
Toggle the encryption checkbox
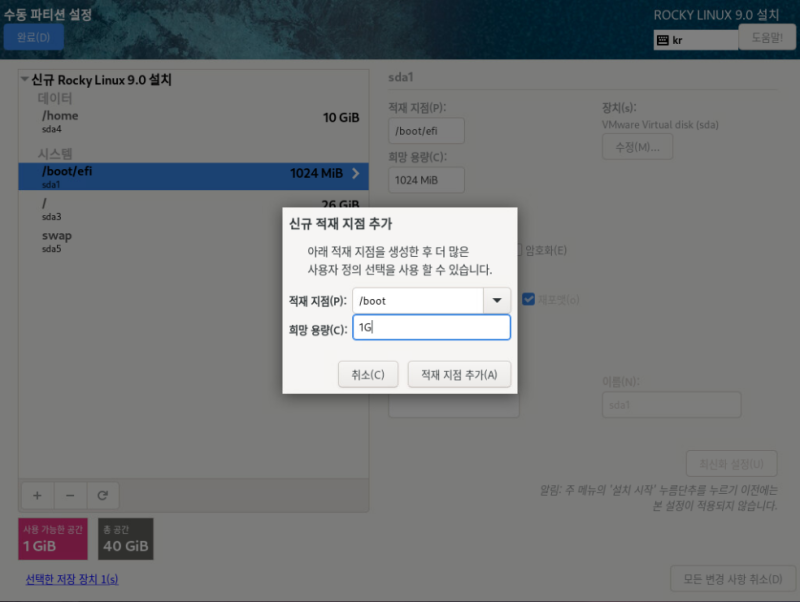[518, 250]
